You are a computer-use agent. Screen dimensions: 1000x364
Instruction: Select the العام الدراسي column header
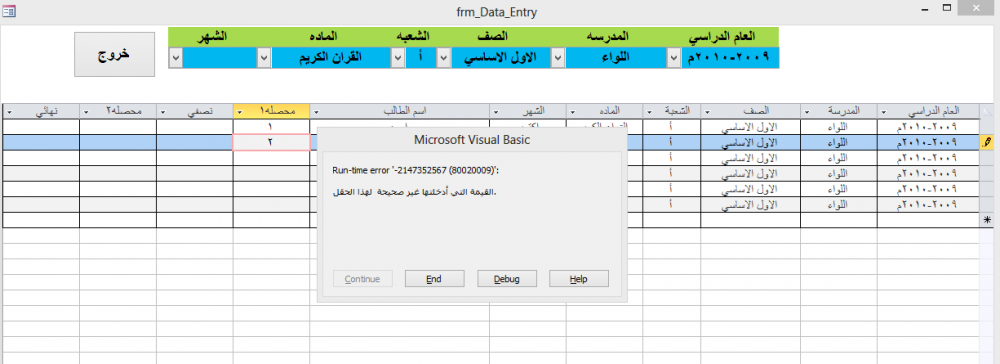[x=928, y=111]
